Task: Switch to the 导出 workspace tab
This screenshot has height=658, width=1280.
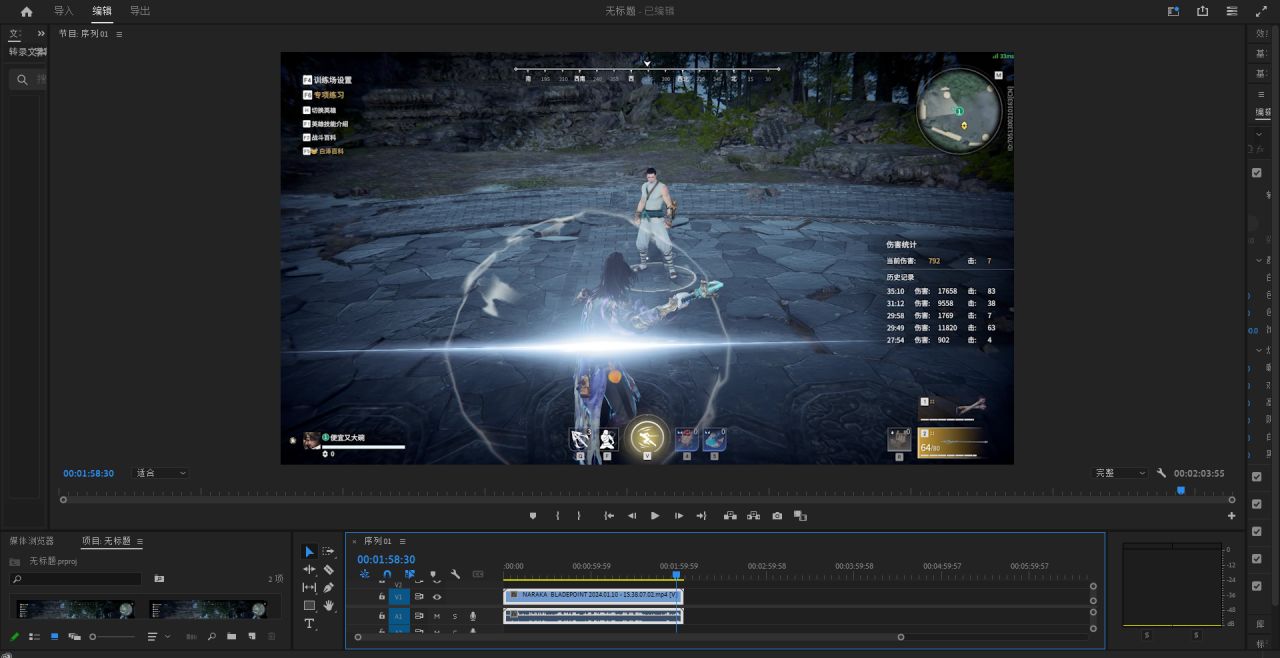Action: pos(140,11)
